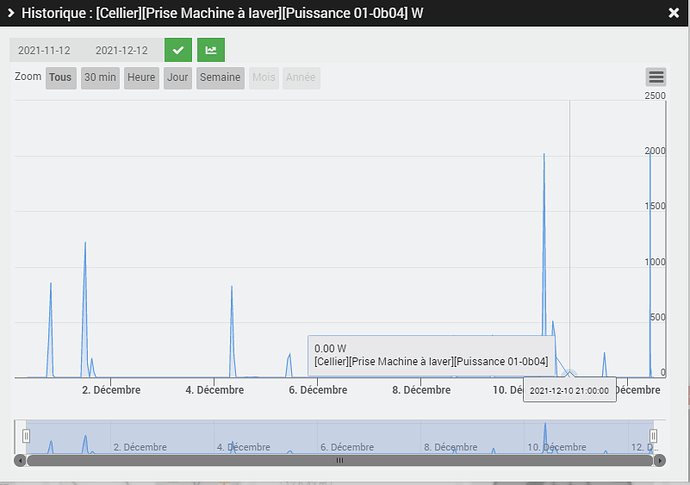
Task: Click the 8. Décembre axis label
Action: (422, 390)
